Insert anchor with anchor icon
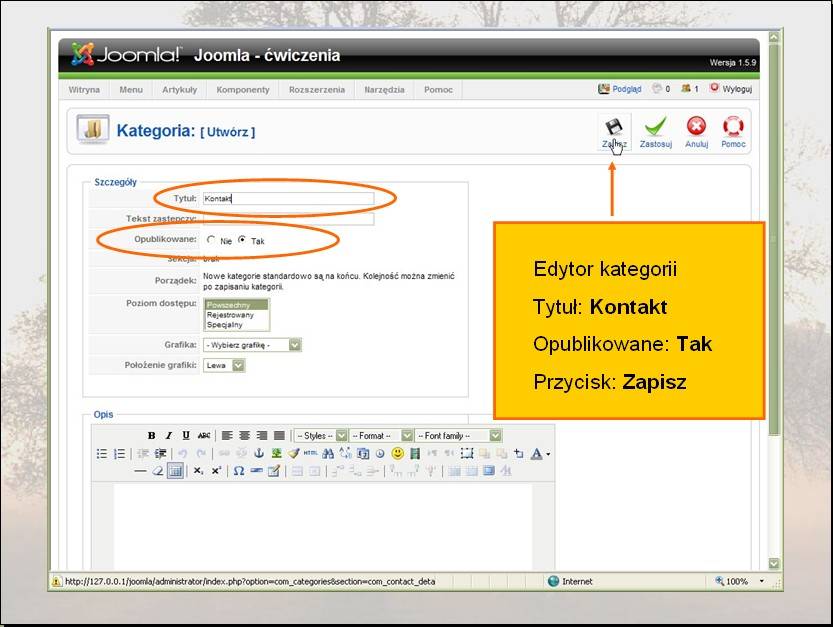833x627 pixels. [x=259, y=453]
